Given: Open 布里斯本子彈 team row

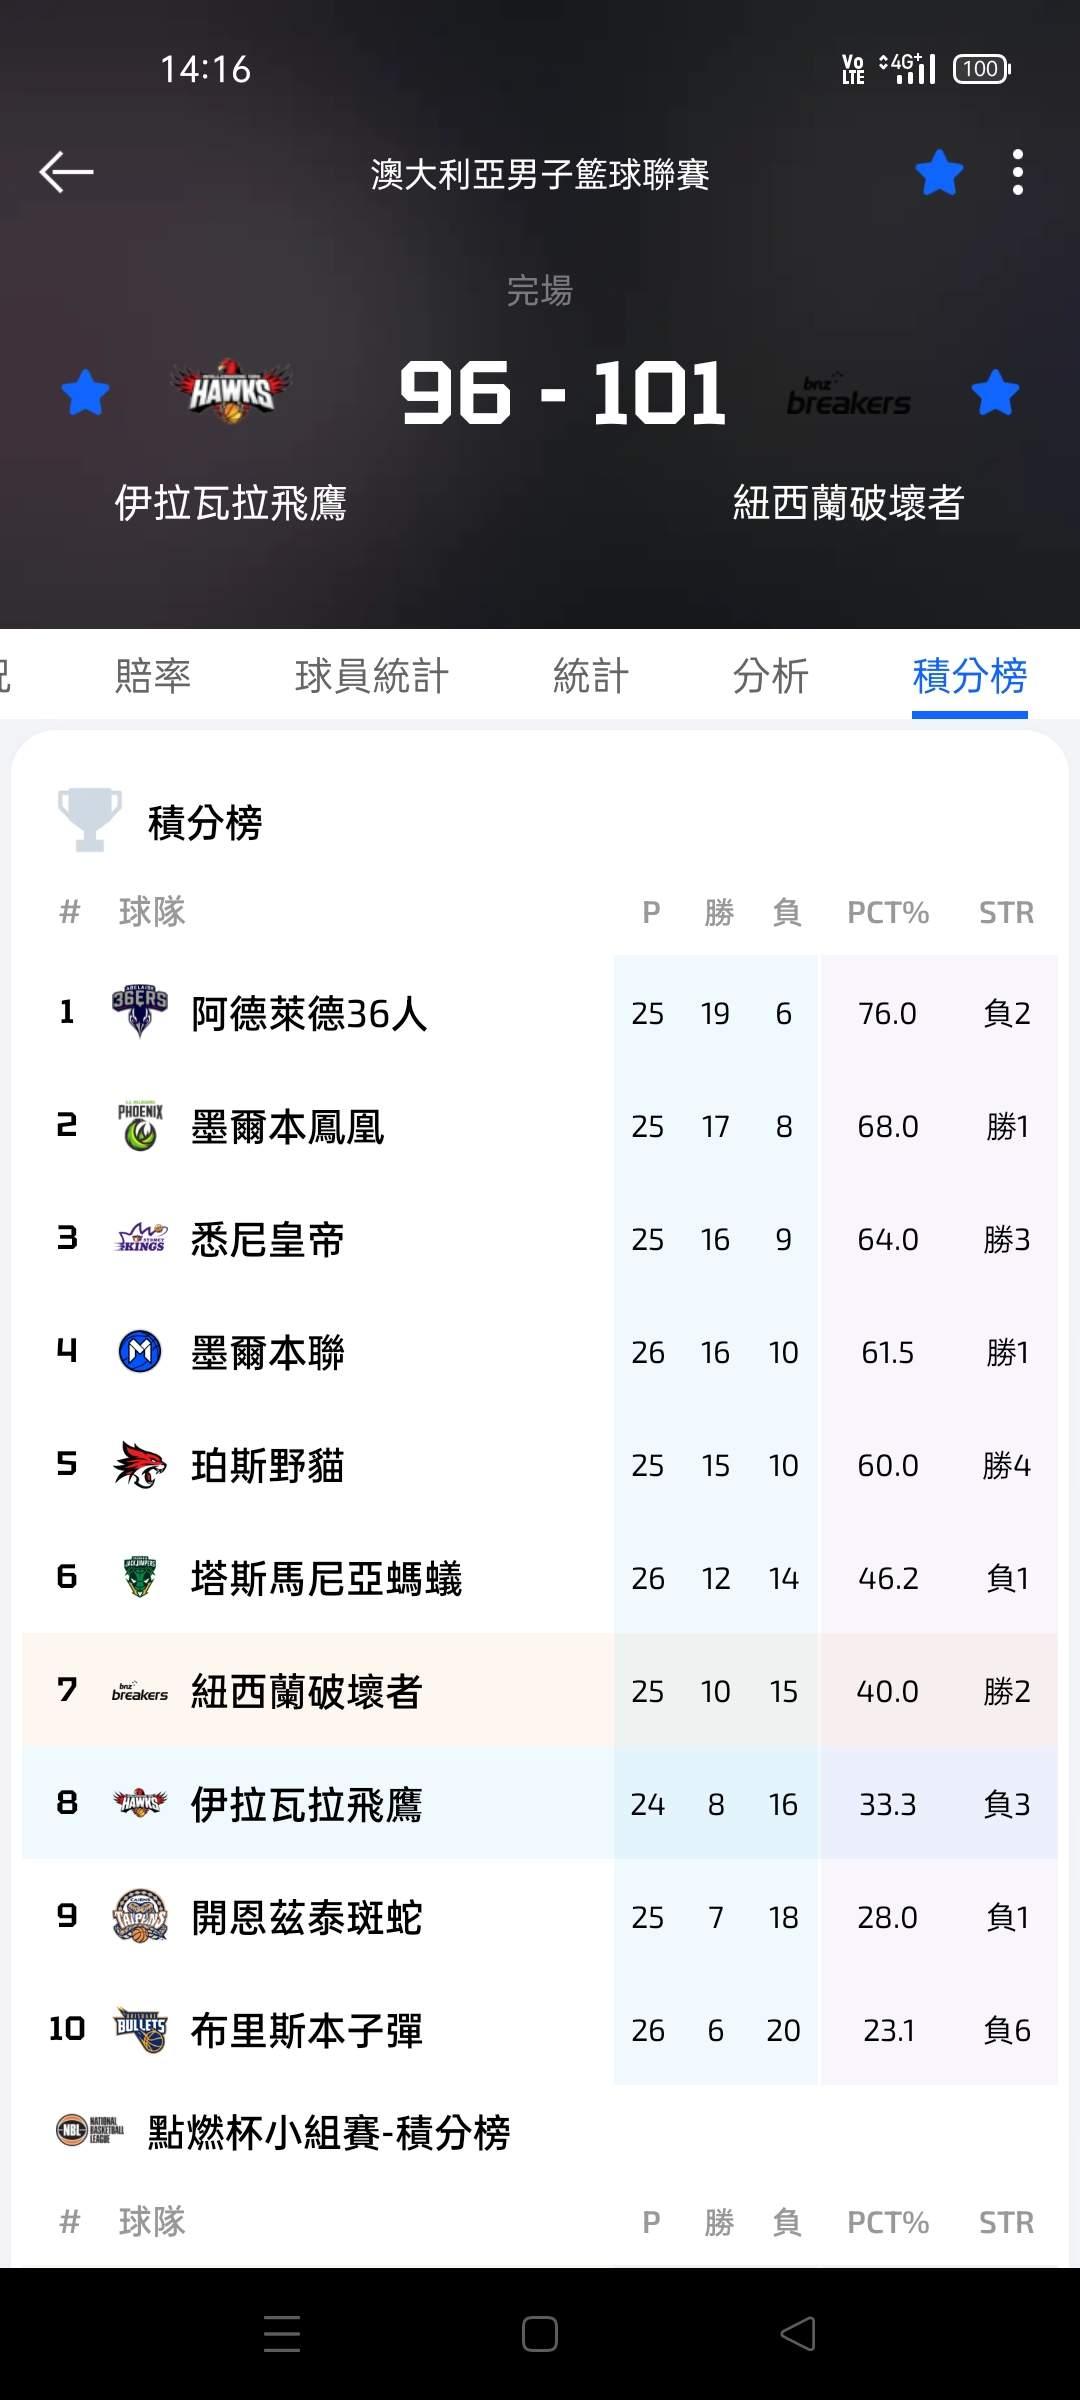Looking at the screenshot, I should coord(306,2030).
